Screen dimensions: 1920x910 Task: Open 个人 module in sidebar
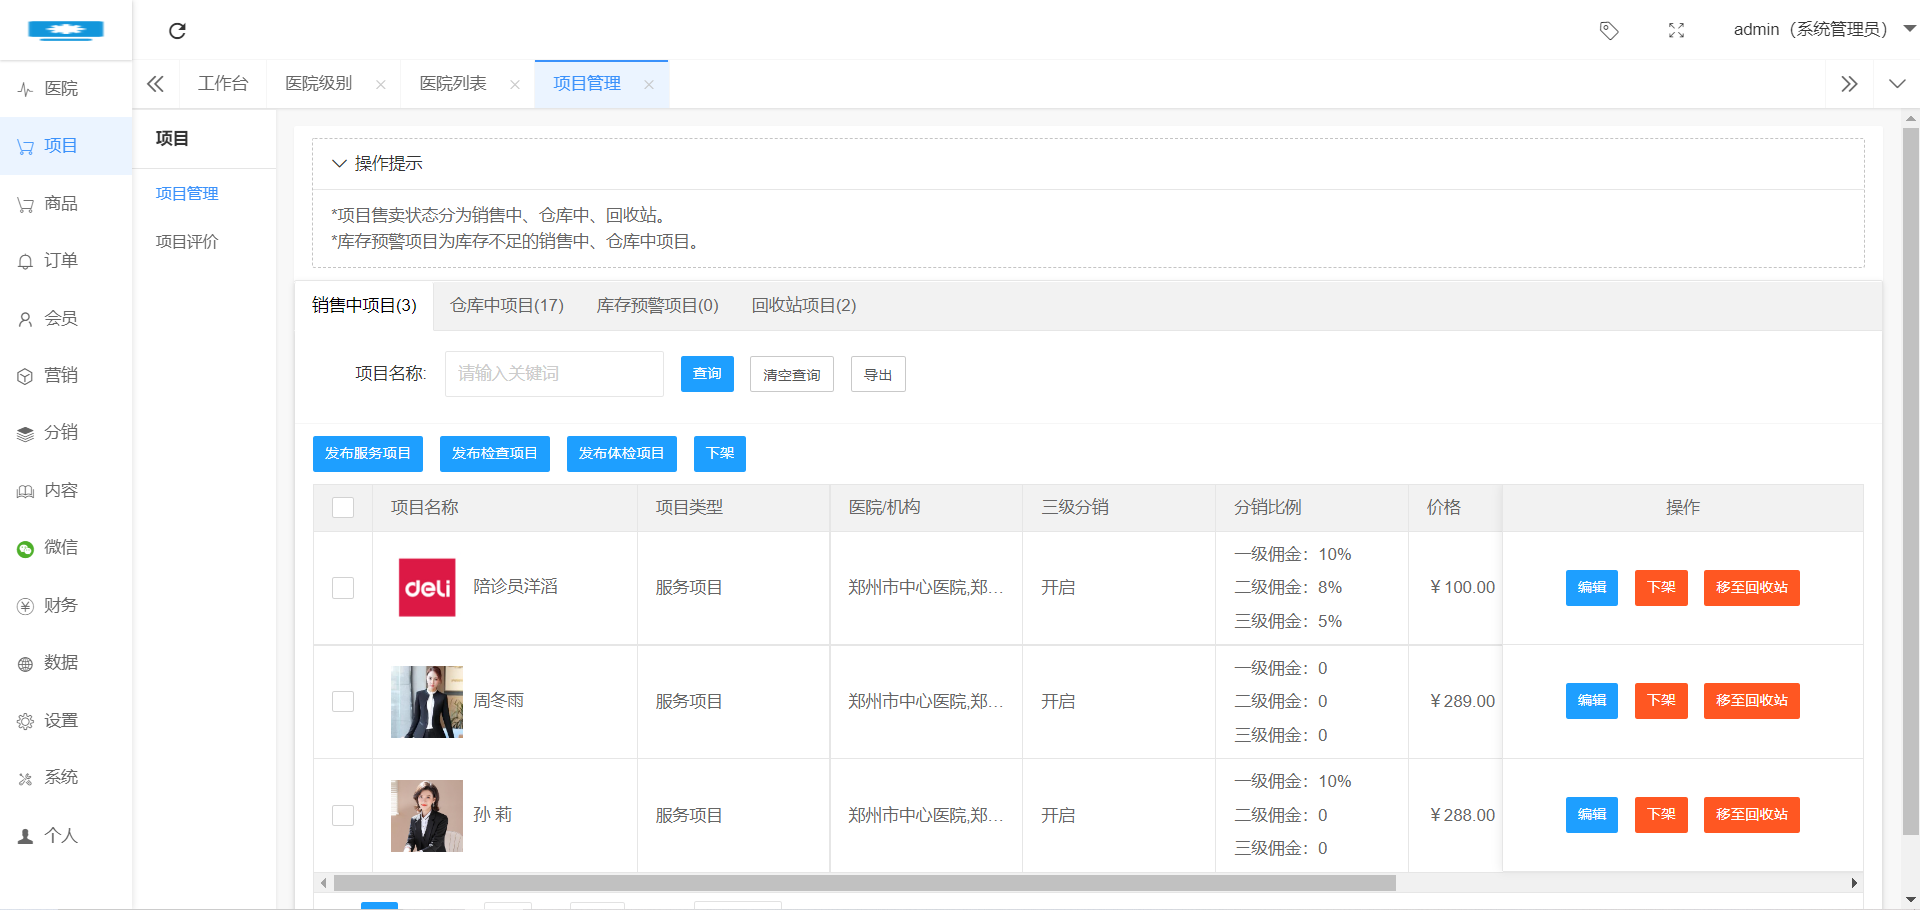tap(66, 836)
